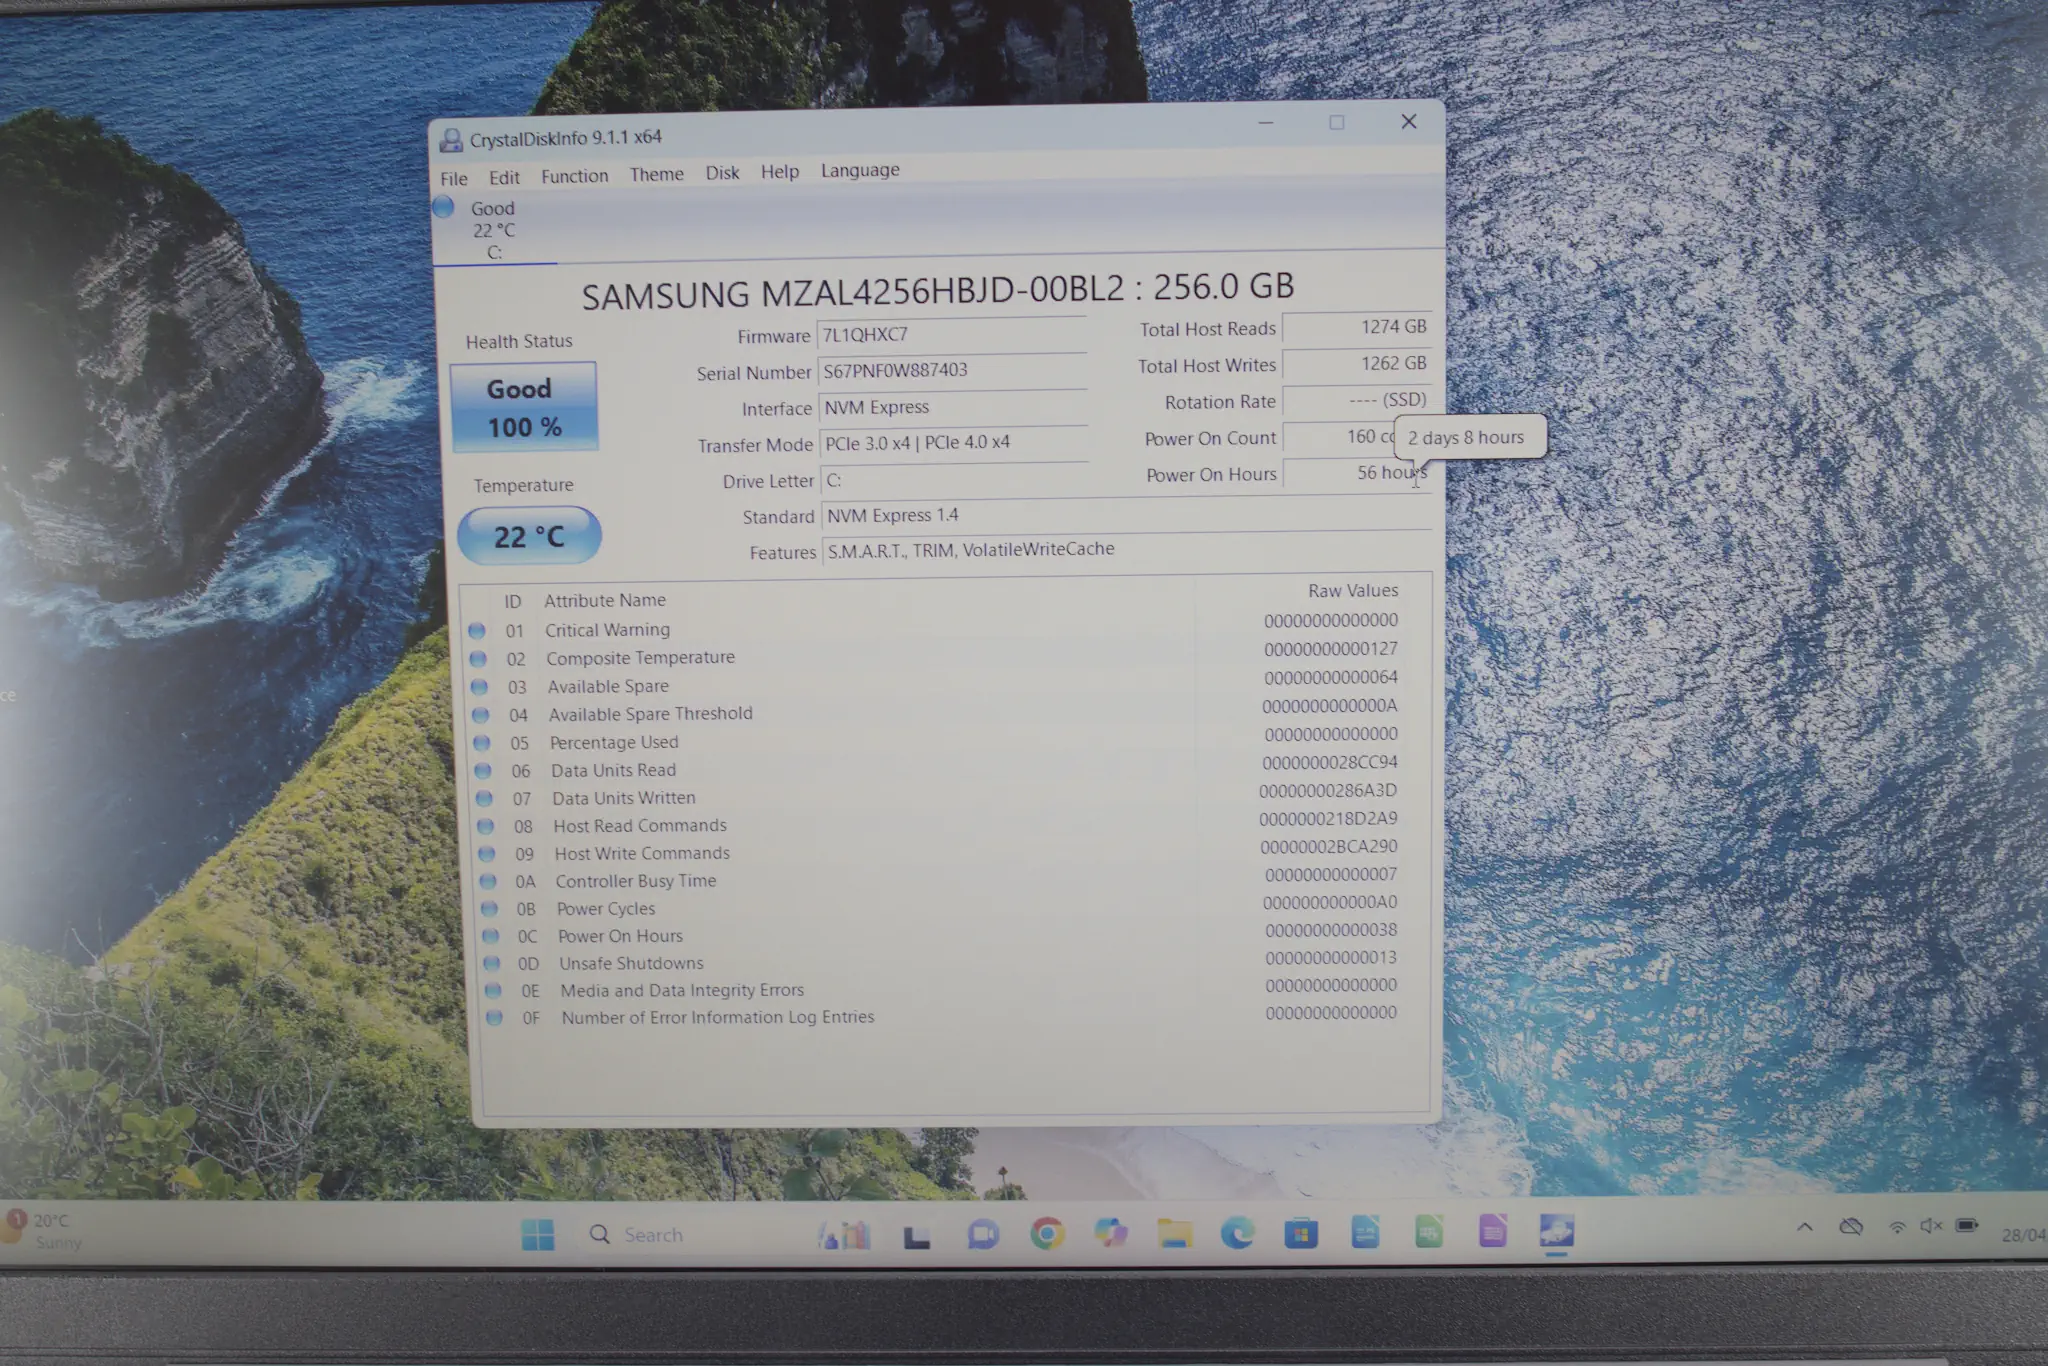Open the chat app on the taskbar
The width and height of the screenshot is (2048, 1366).
(983, 1236)
